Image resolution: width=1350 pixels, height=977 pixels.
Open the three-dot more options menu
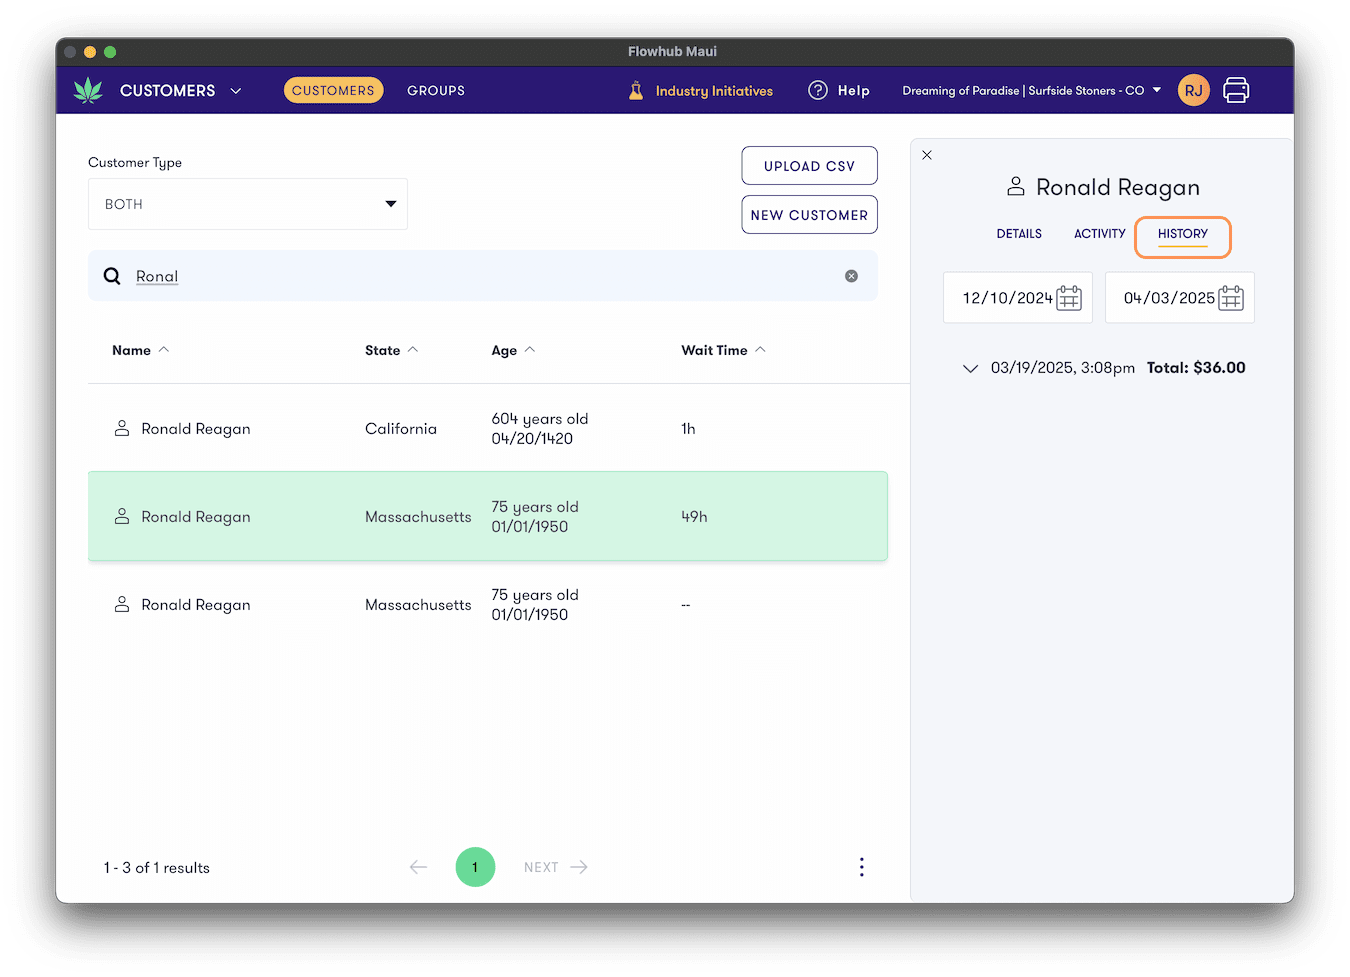tap(861, 867)
